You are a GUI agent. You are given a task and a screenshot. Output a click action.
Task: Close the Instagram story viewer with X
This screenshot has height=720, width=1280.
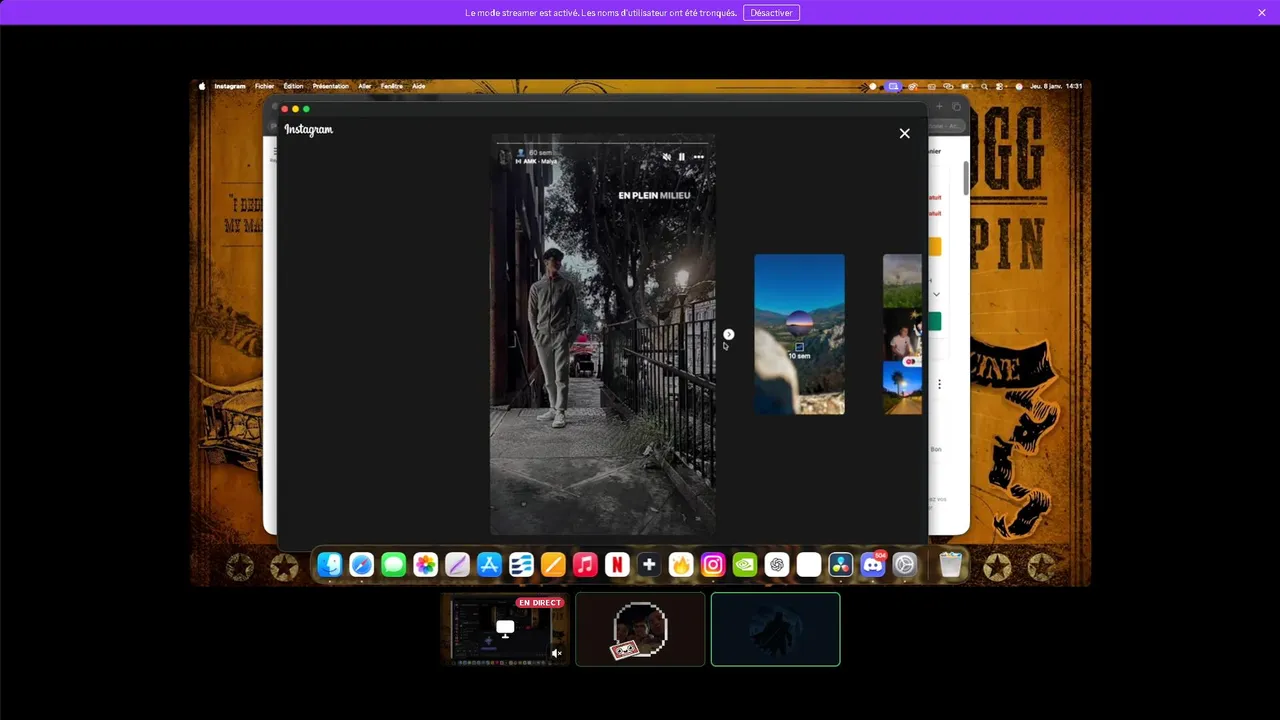pos(904,133)
